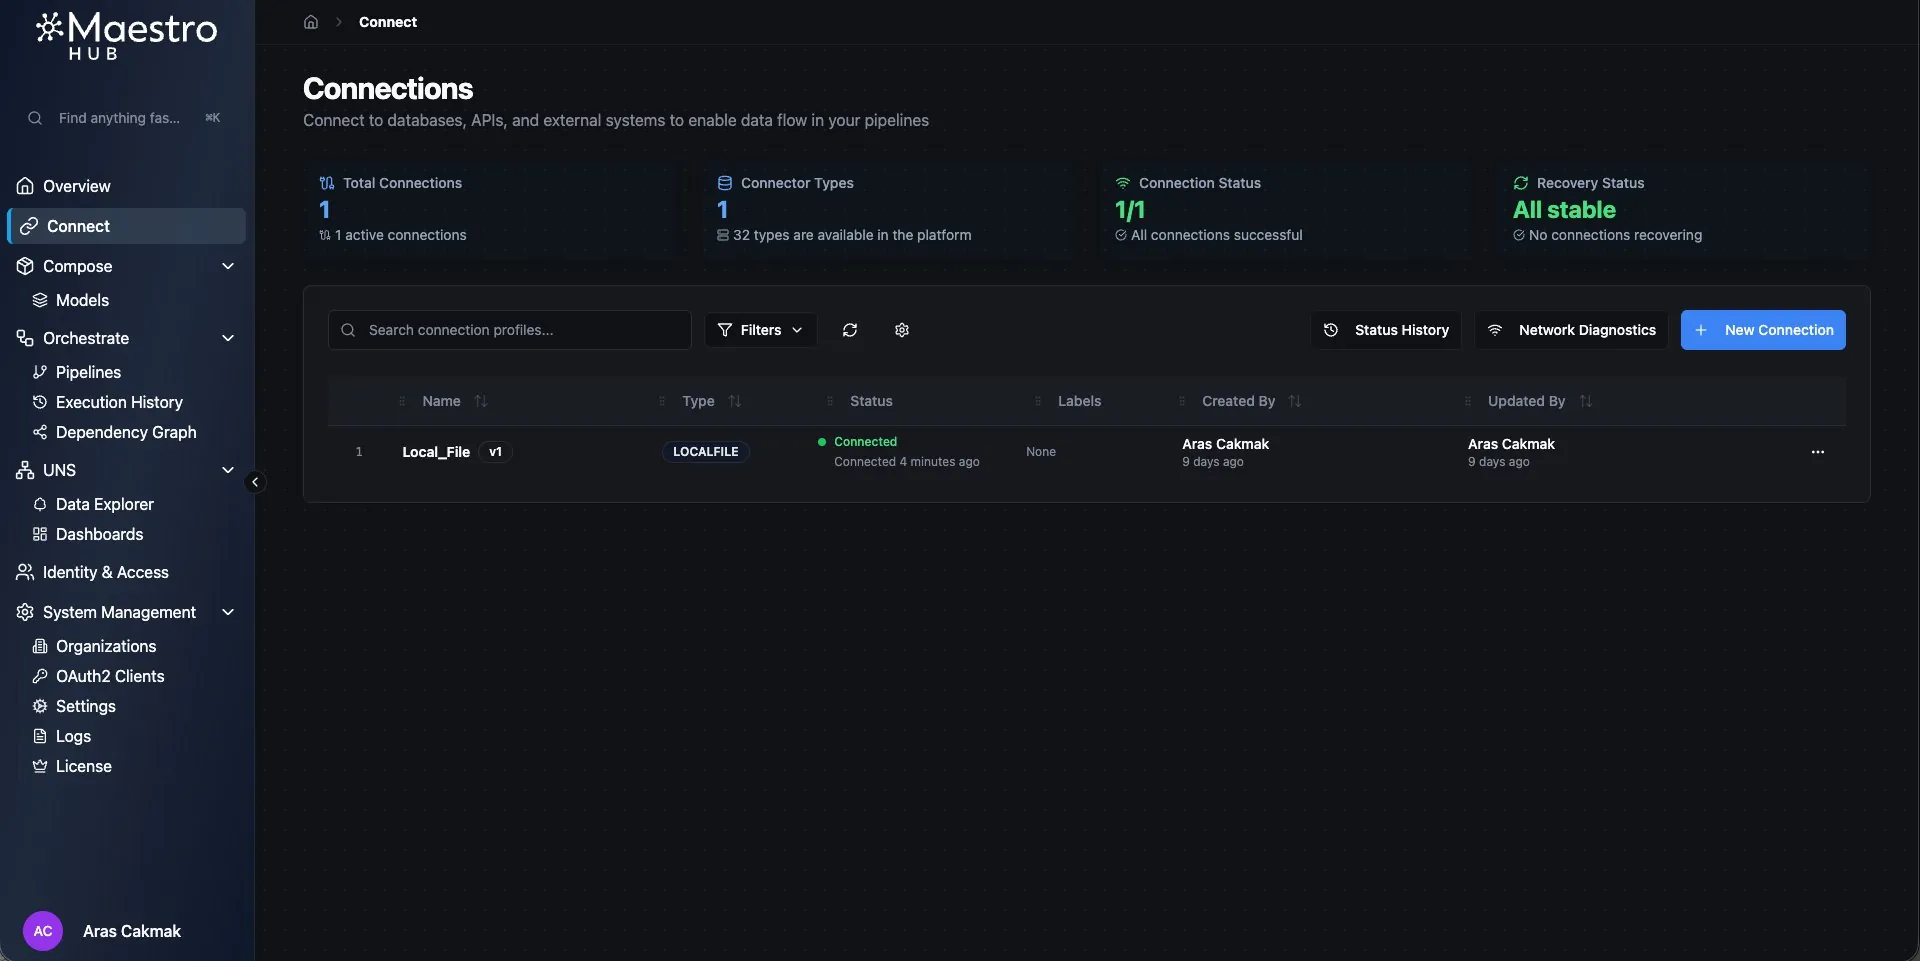Sort by Updated By column arrows
1920x961 pixels.
[1585, 401]
